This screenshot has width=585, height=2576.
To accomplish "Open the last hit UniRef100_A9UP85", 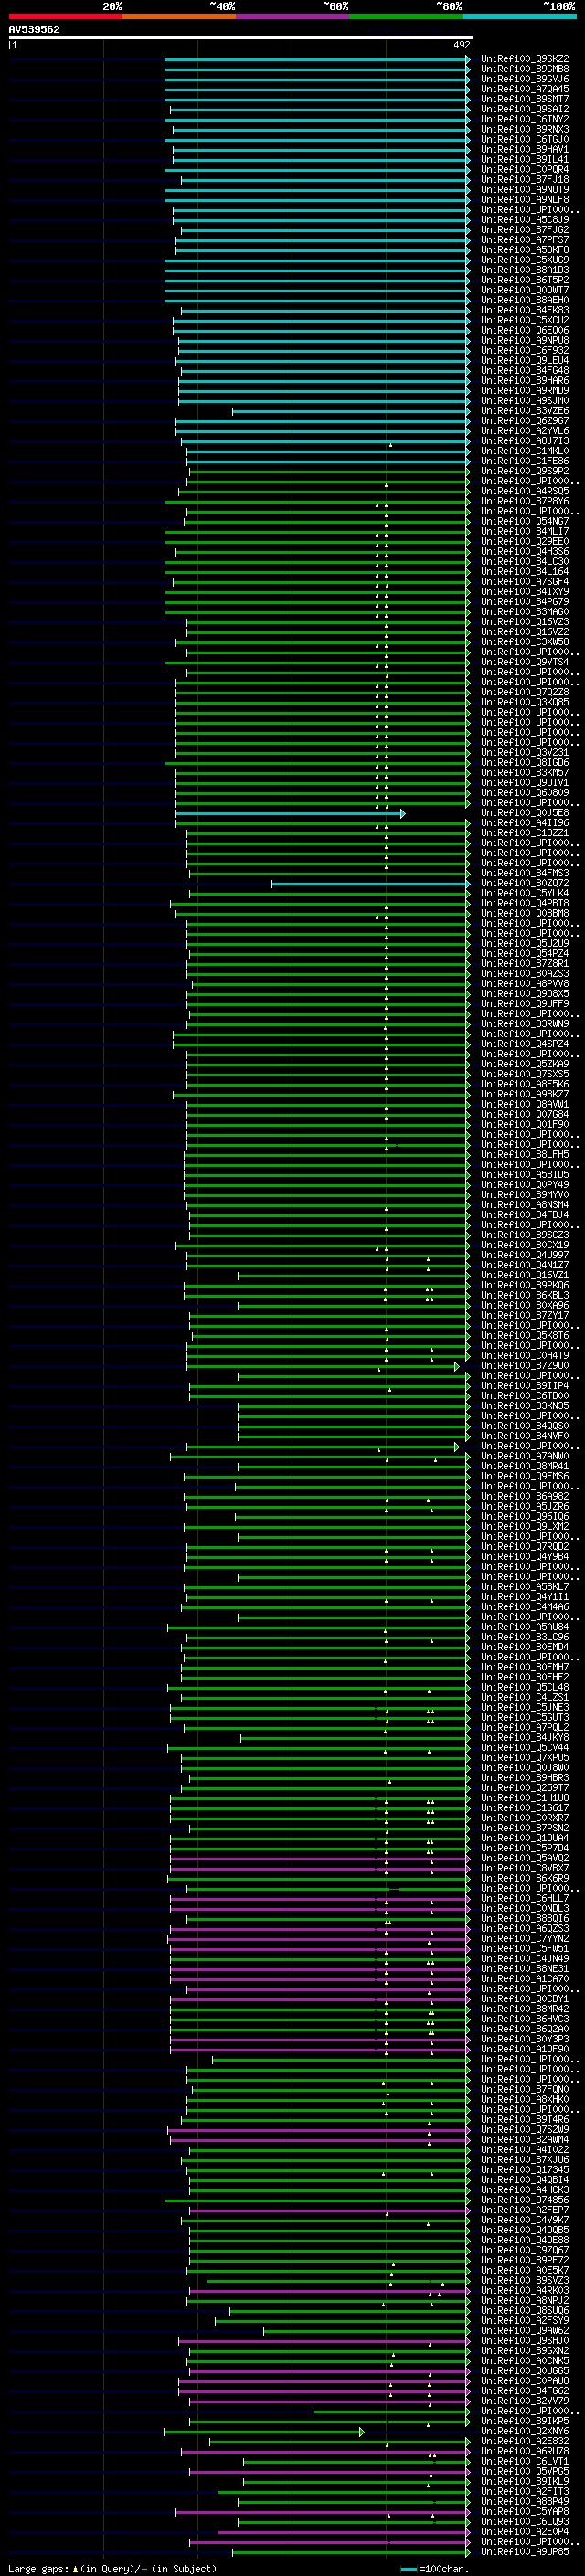I will pyautogui.click(x=525, y=2551).
